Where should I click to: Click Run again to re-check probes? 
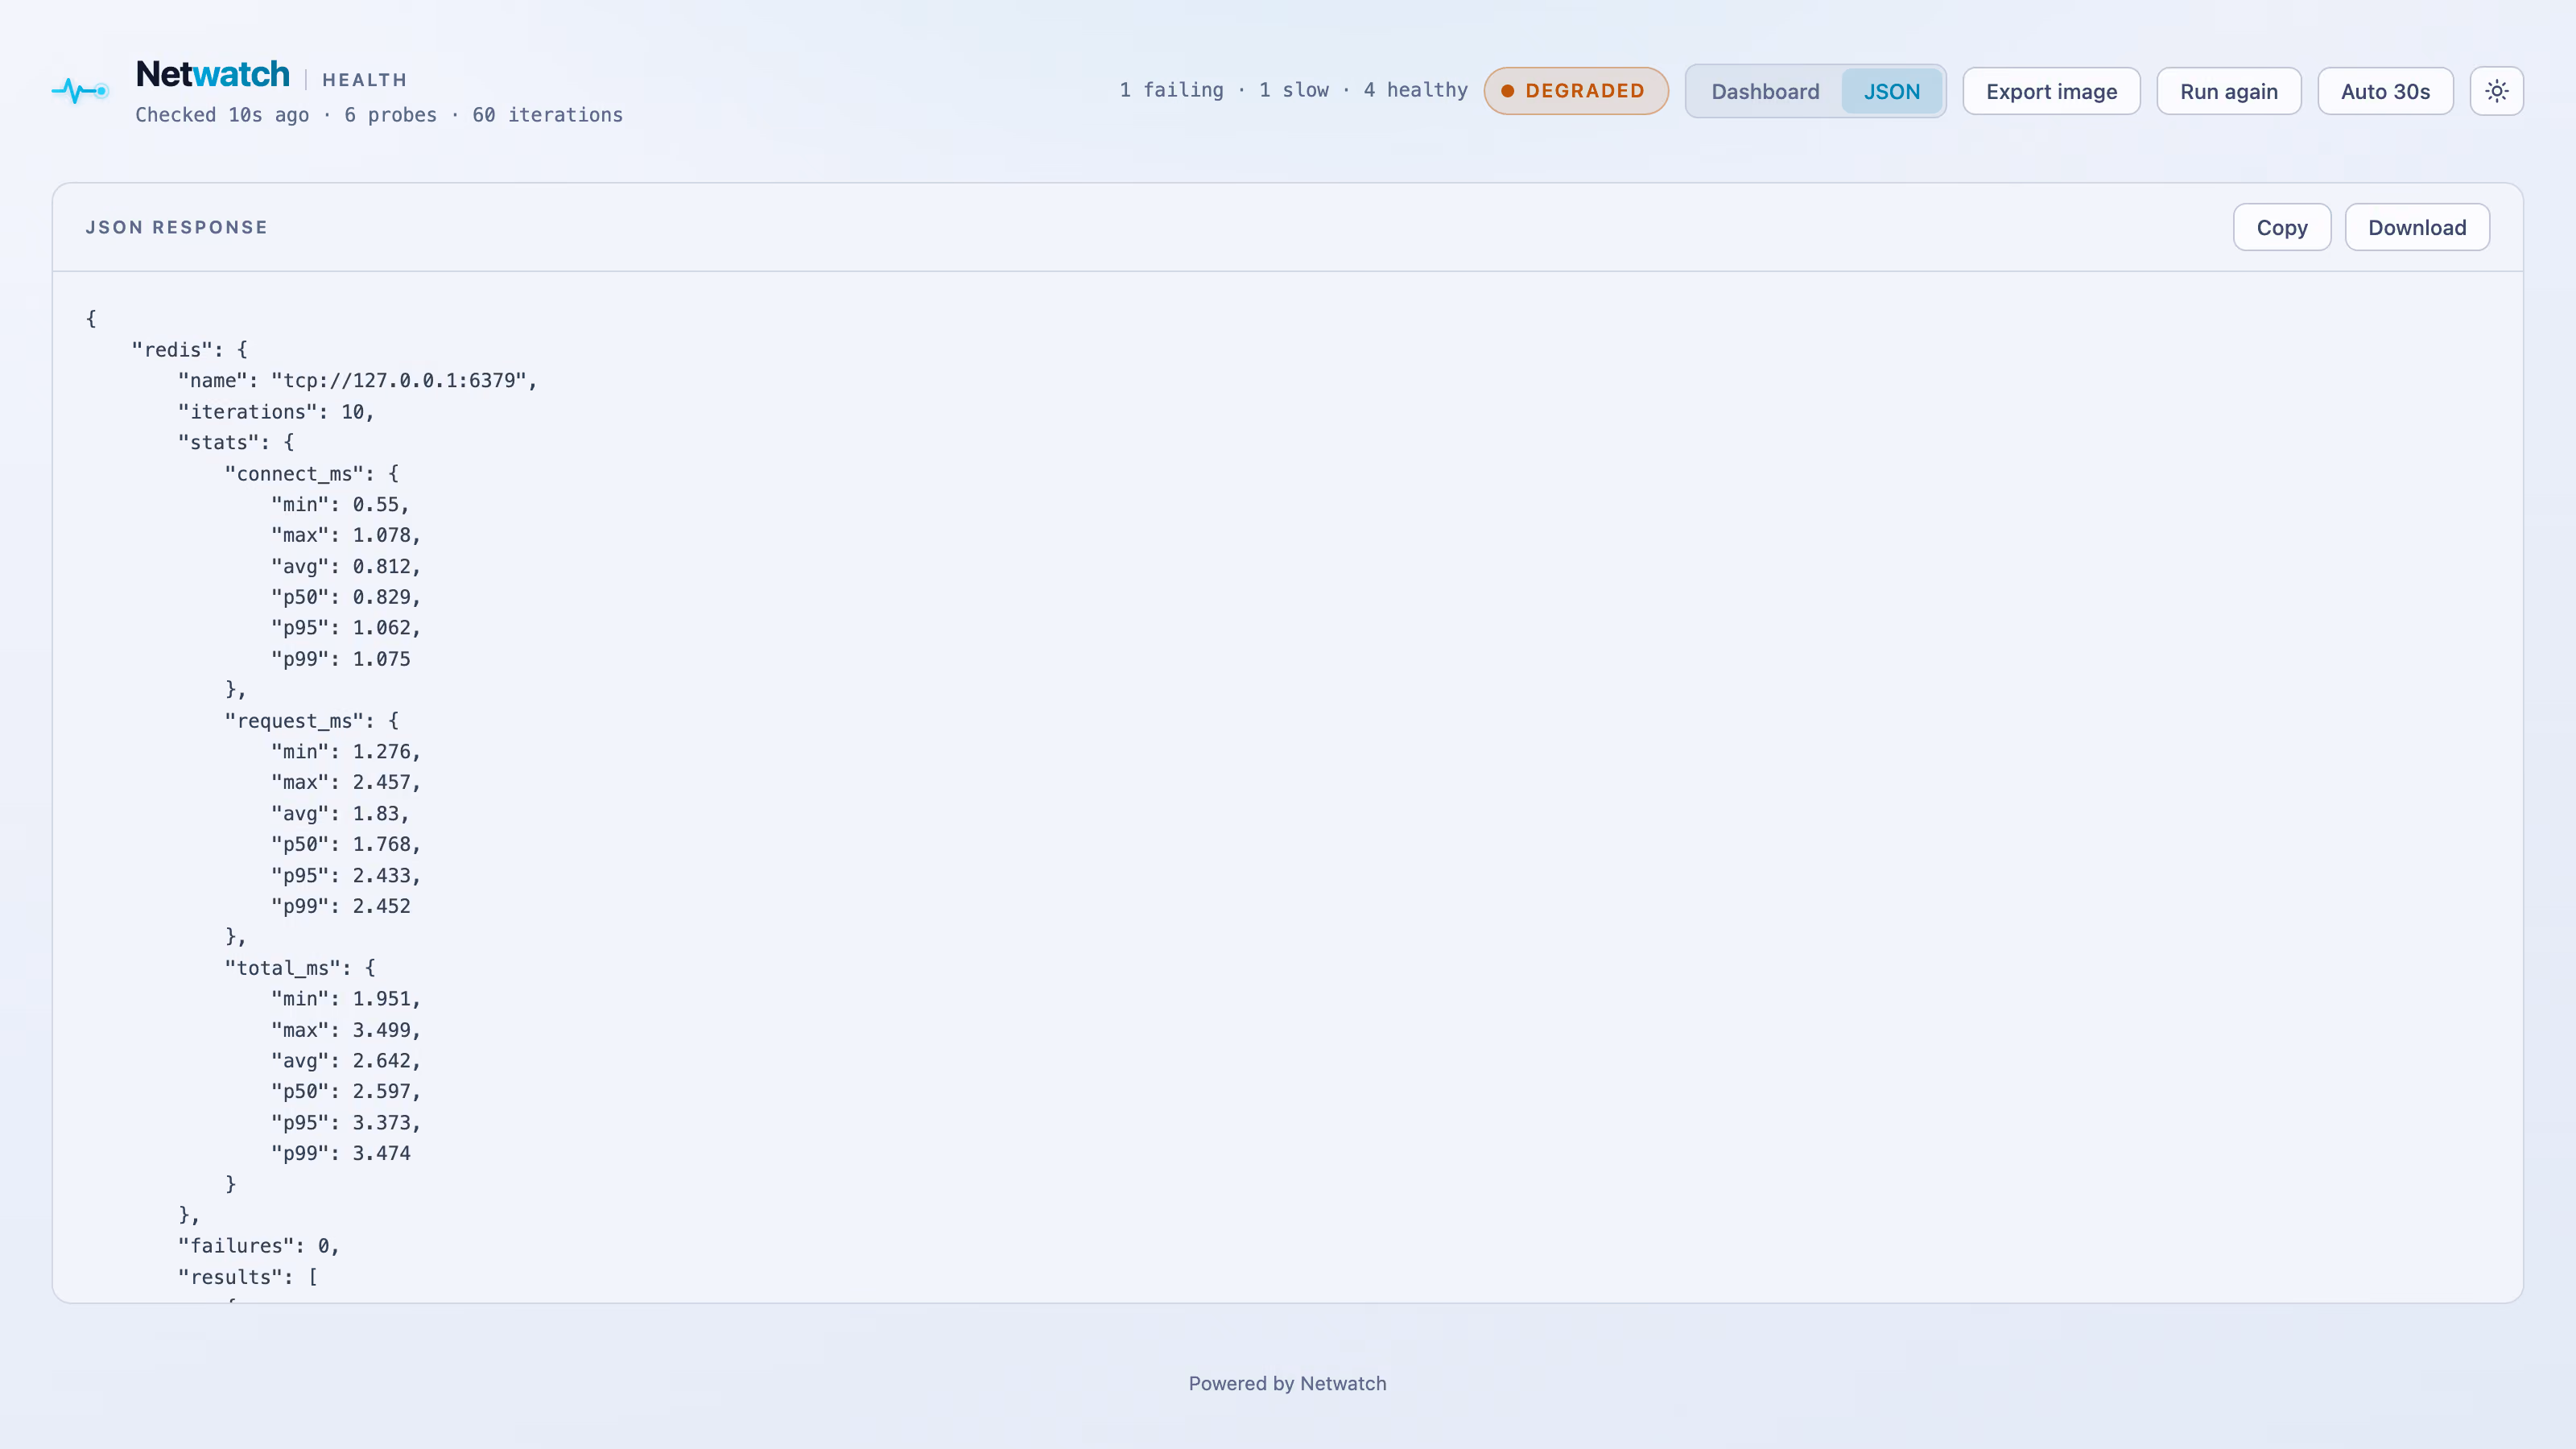pos(2228,91)
